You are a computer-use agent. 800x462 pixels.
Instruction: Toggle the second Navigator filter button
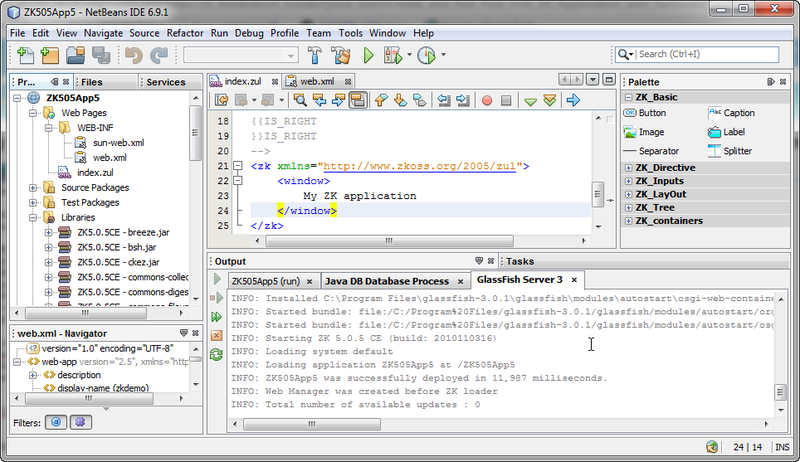click(80, 422)
